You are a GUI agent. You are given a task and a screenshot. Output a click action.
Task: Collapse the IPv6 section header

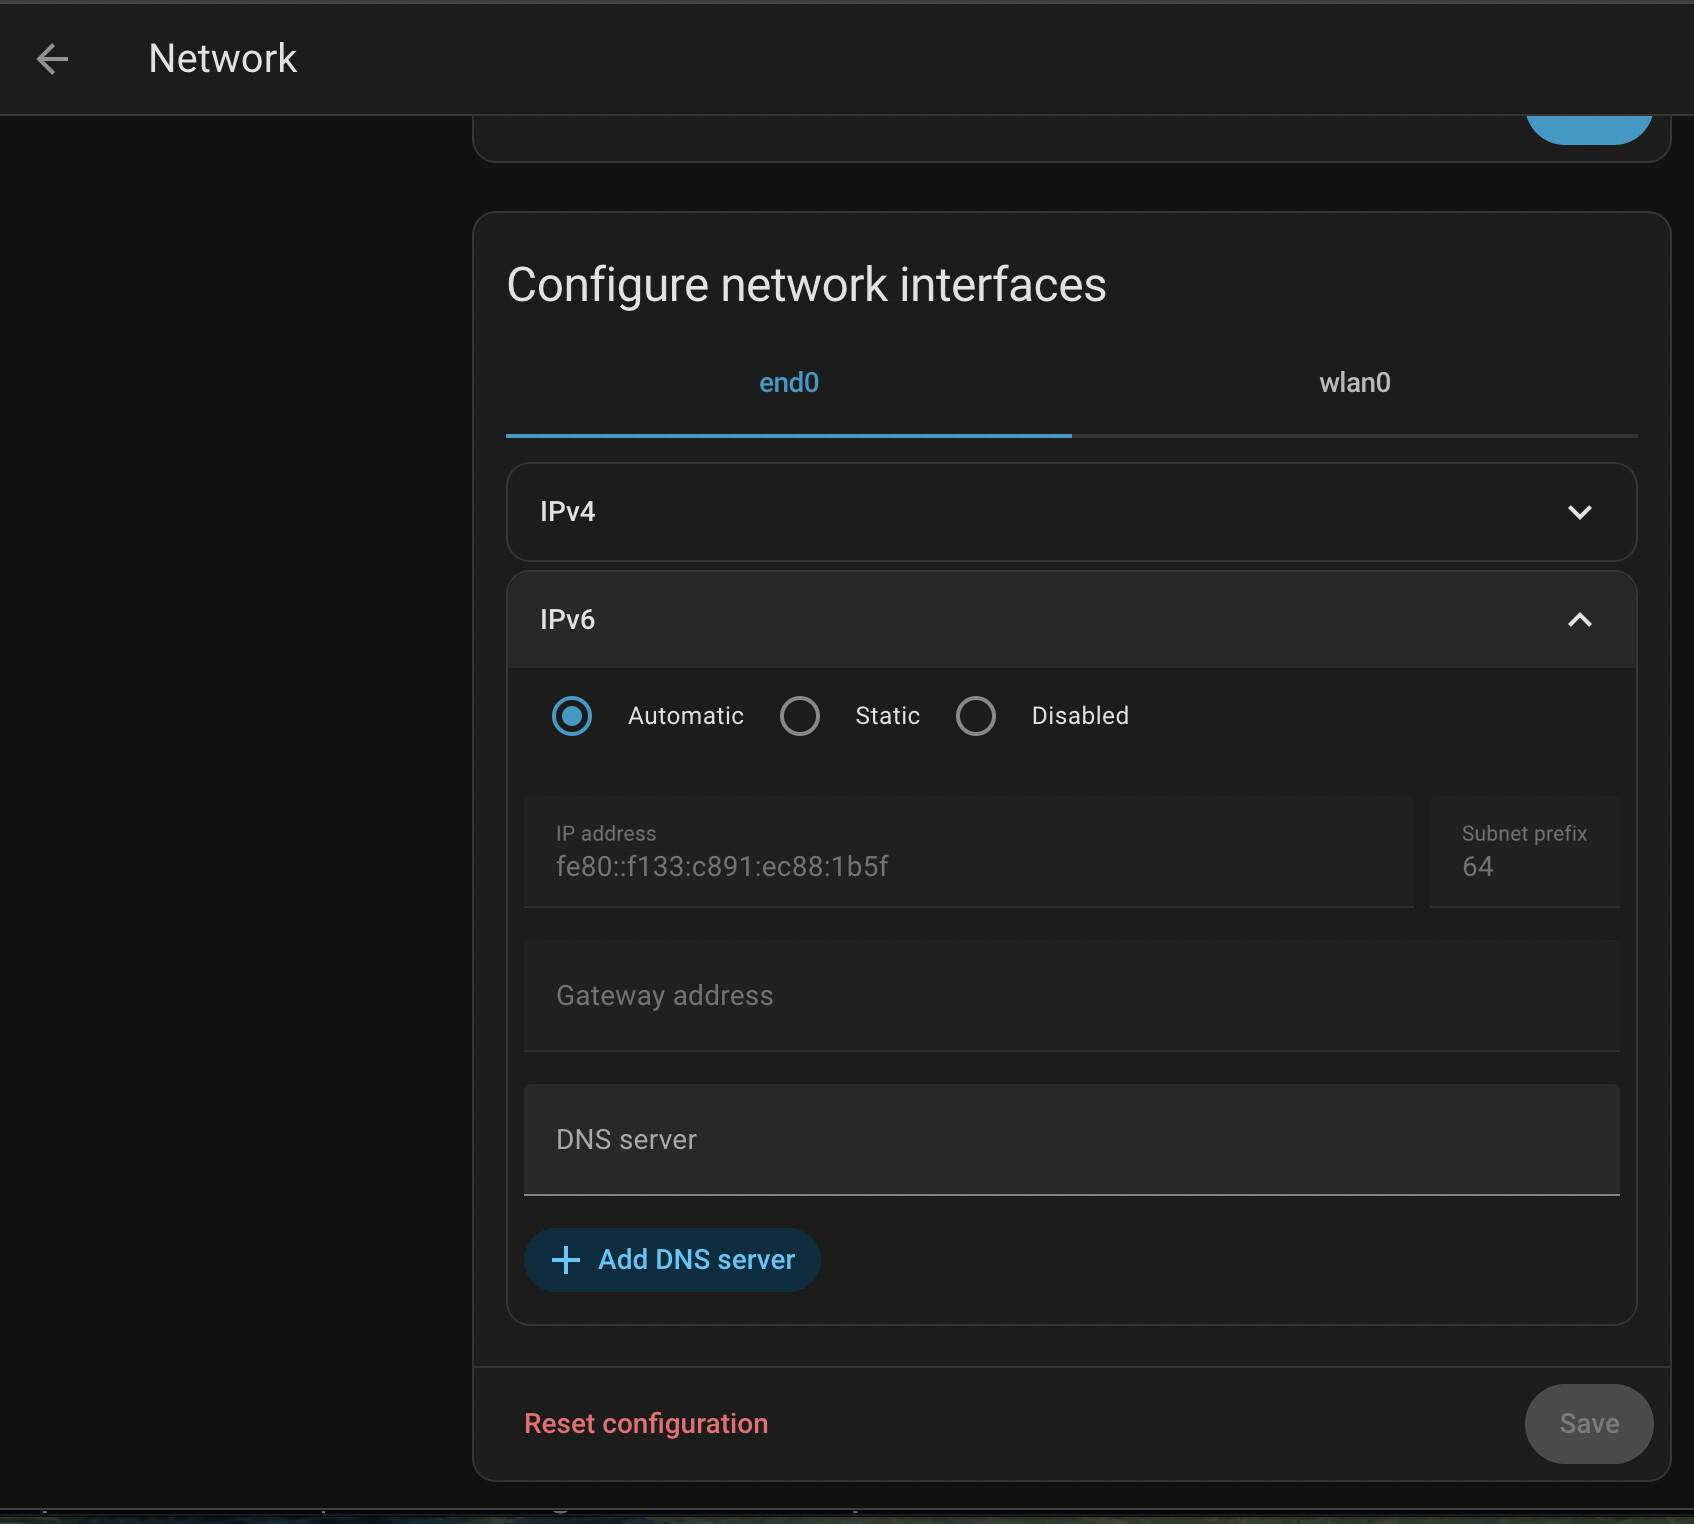click(1000, 620)
